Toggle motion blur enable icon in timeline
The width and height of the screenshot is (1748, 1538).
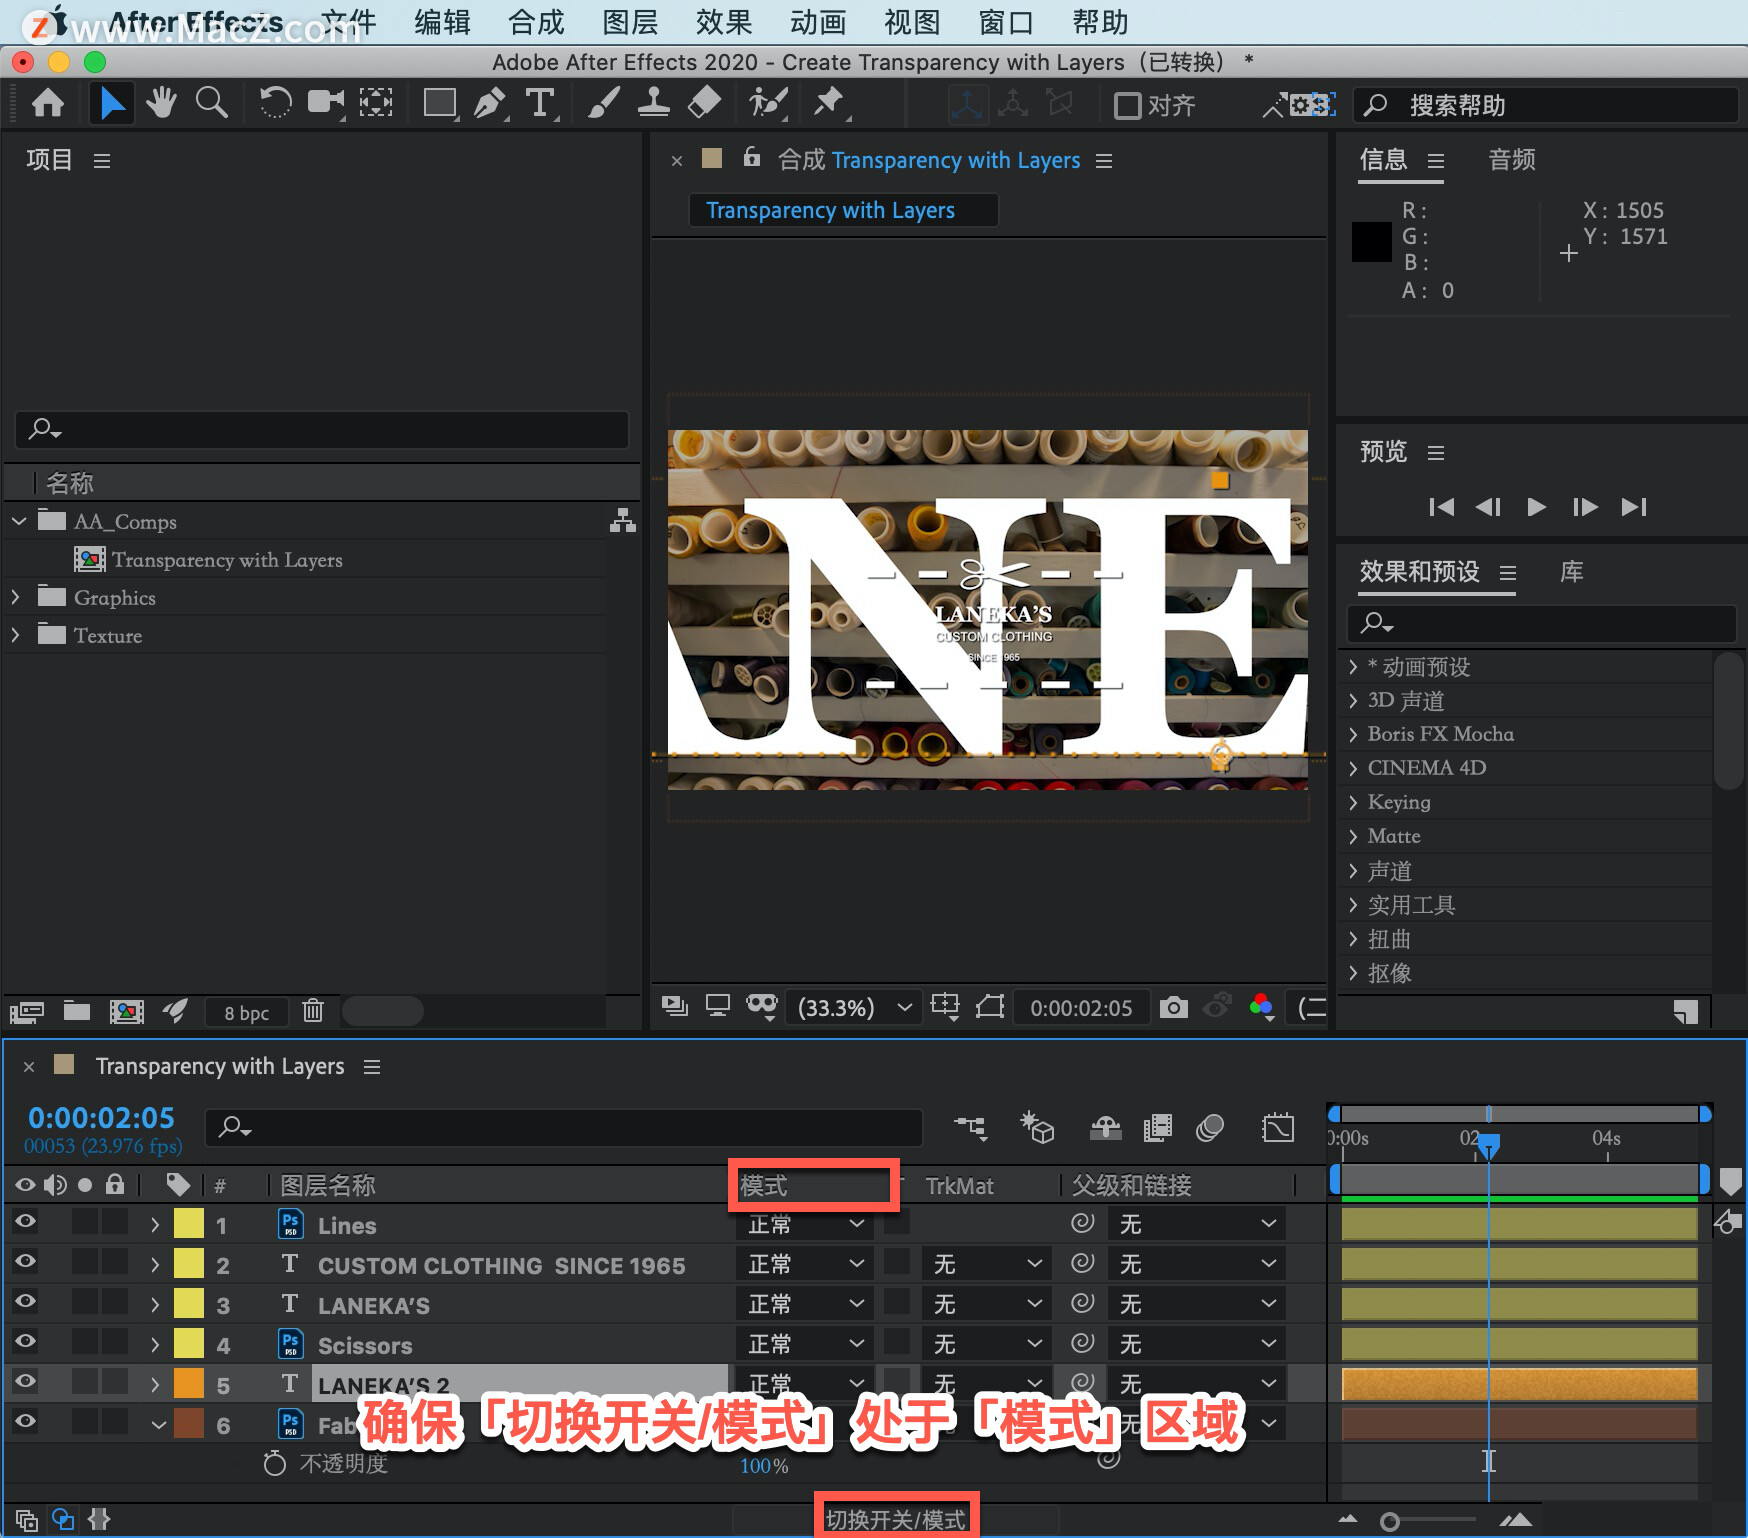click(1210, 1128)
